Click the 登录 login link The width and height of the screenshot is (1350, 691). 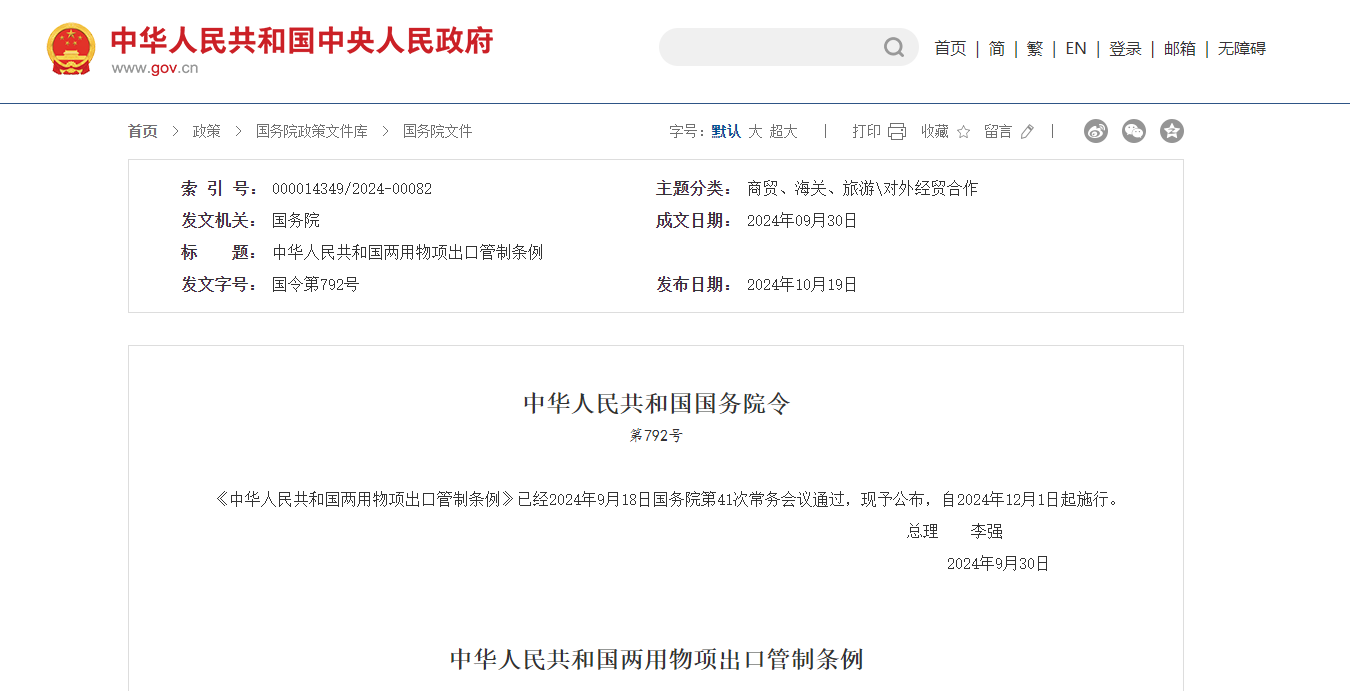pyautogui.click(x=1125, y=49)
